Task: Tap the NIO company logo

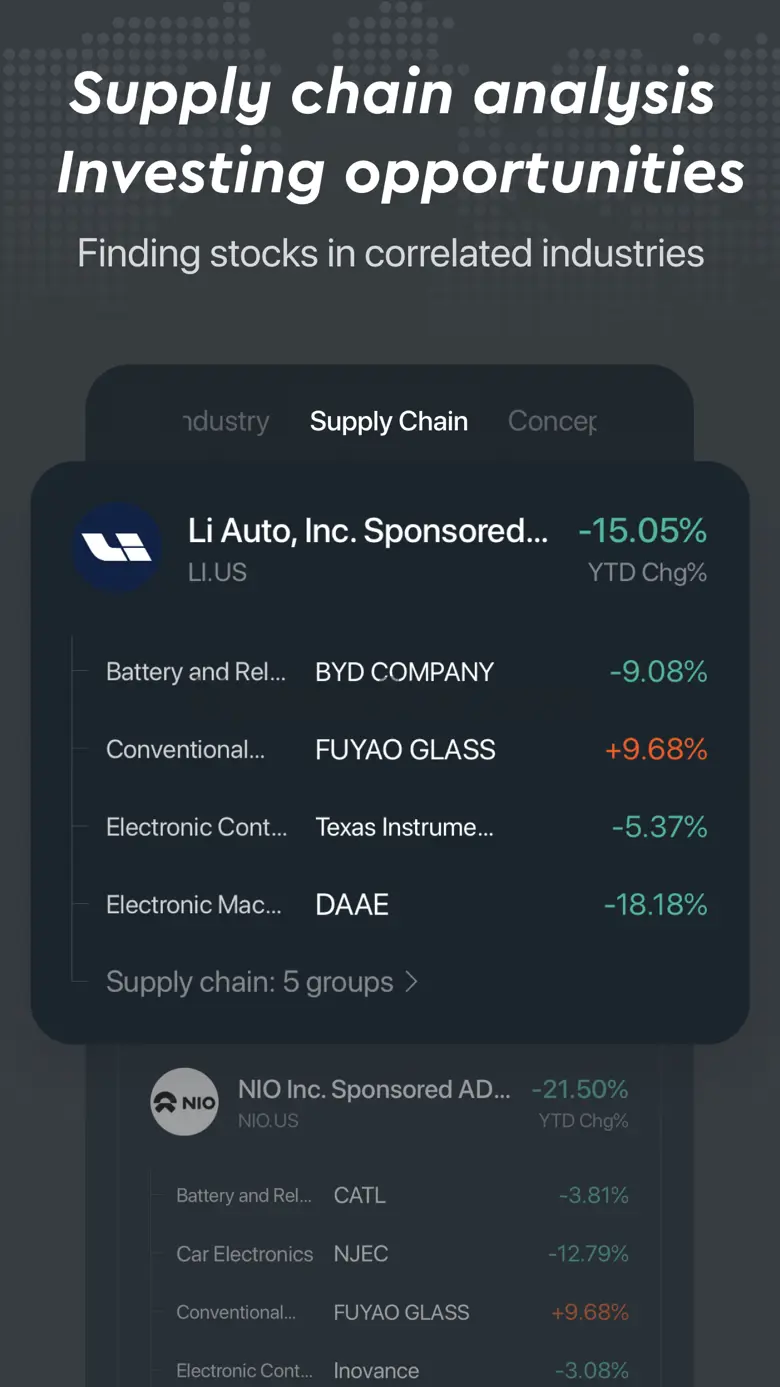Action: point(184,1102)
